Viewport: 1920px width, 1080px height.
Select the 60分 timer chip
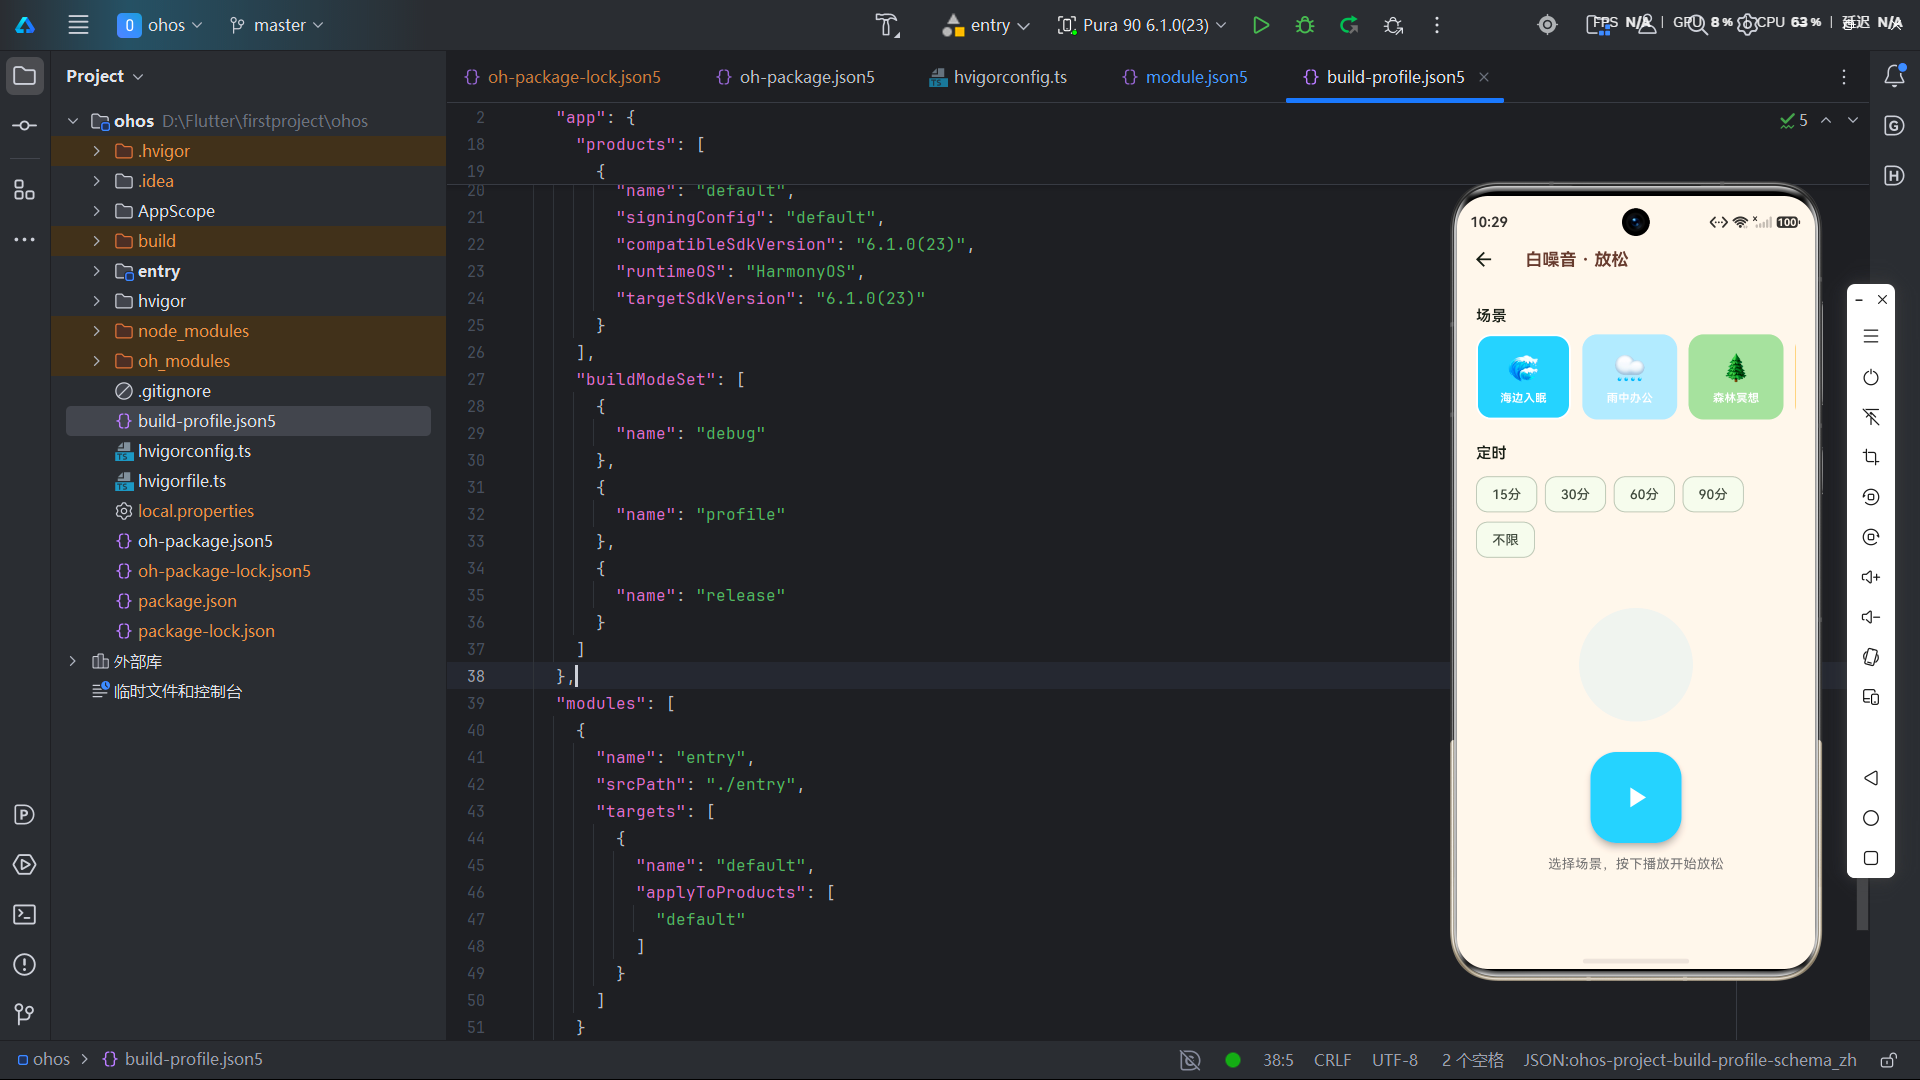[x=1644, y=494]
